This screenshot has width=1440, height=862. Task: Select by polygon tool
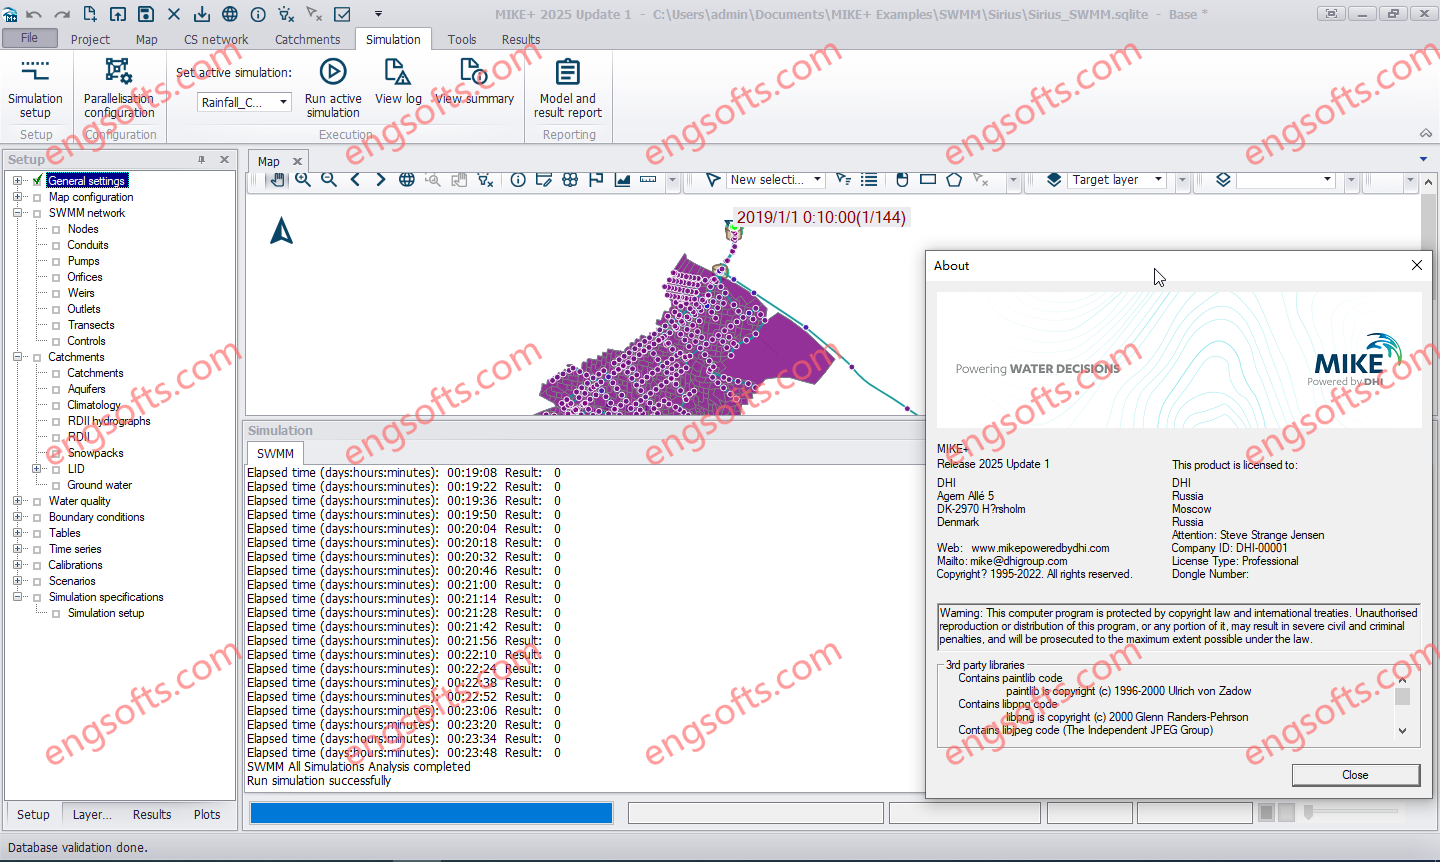pyautogui.click(x=954, y=180)
